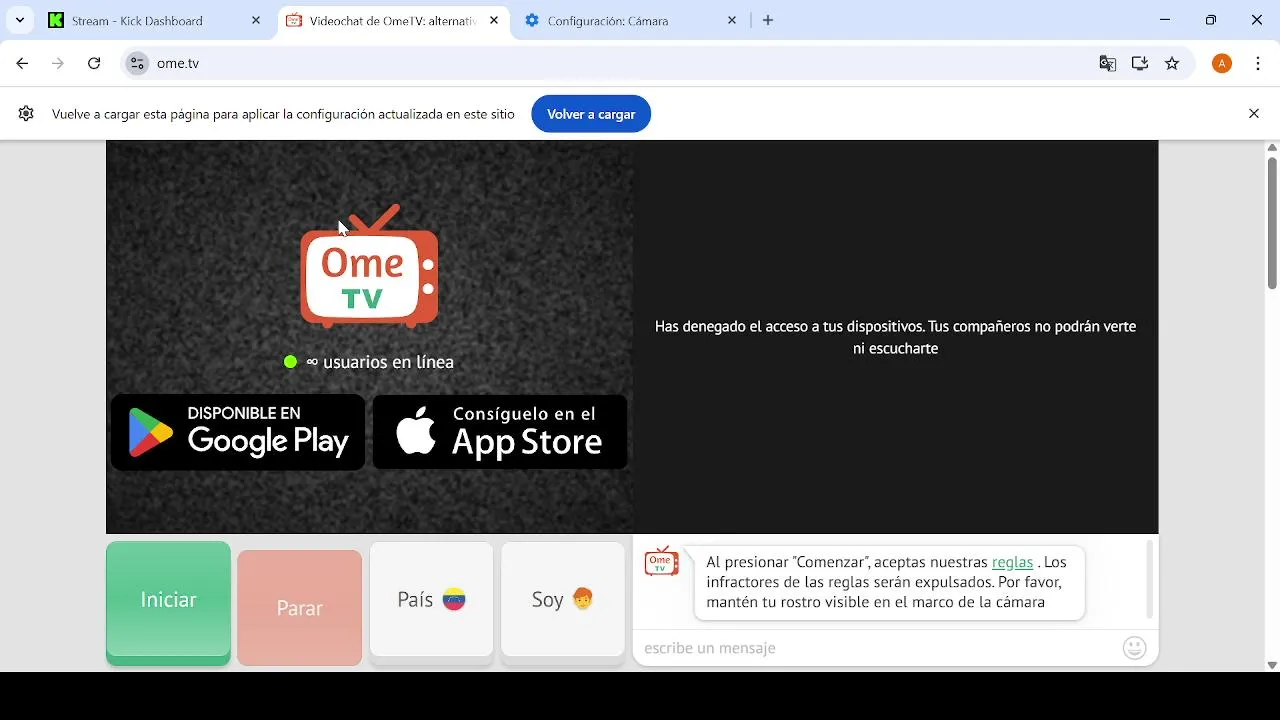Image resolution: width=1280 pixels, height=720 pixels.
Task: Open a new browser tab
Action: 768,20
